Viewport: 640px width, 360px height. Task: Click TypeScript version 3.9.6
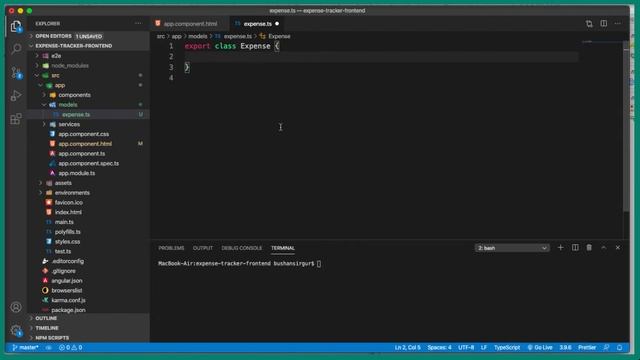[565, 347]
